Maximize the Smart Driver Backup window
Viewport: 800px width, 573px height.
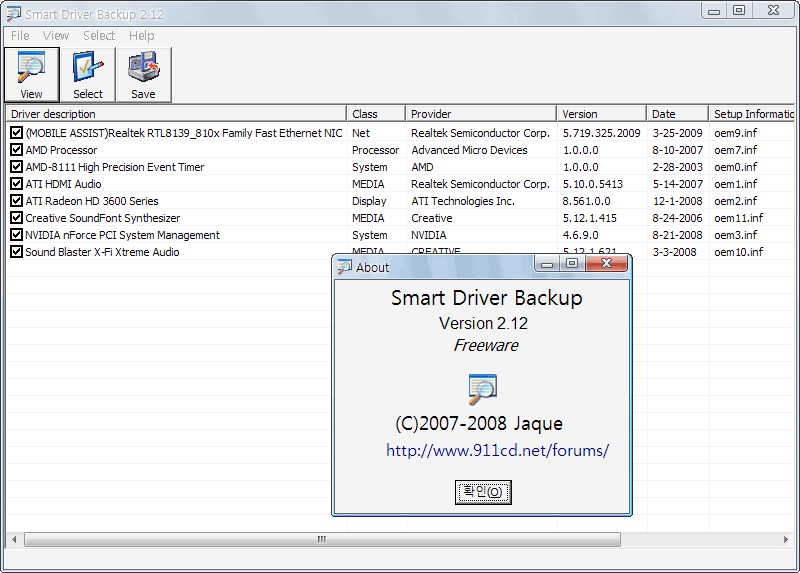point(739,10)
